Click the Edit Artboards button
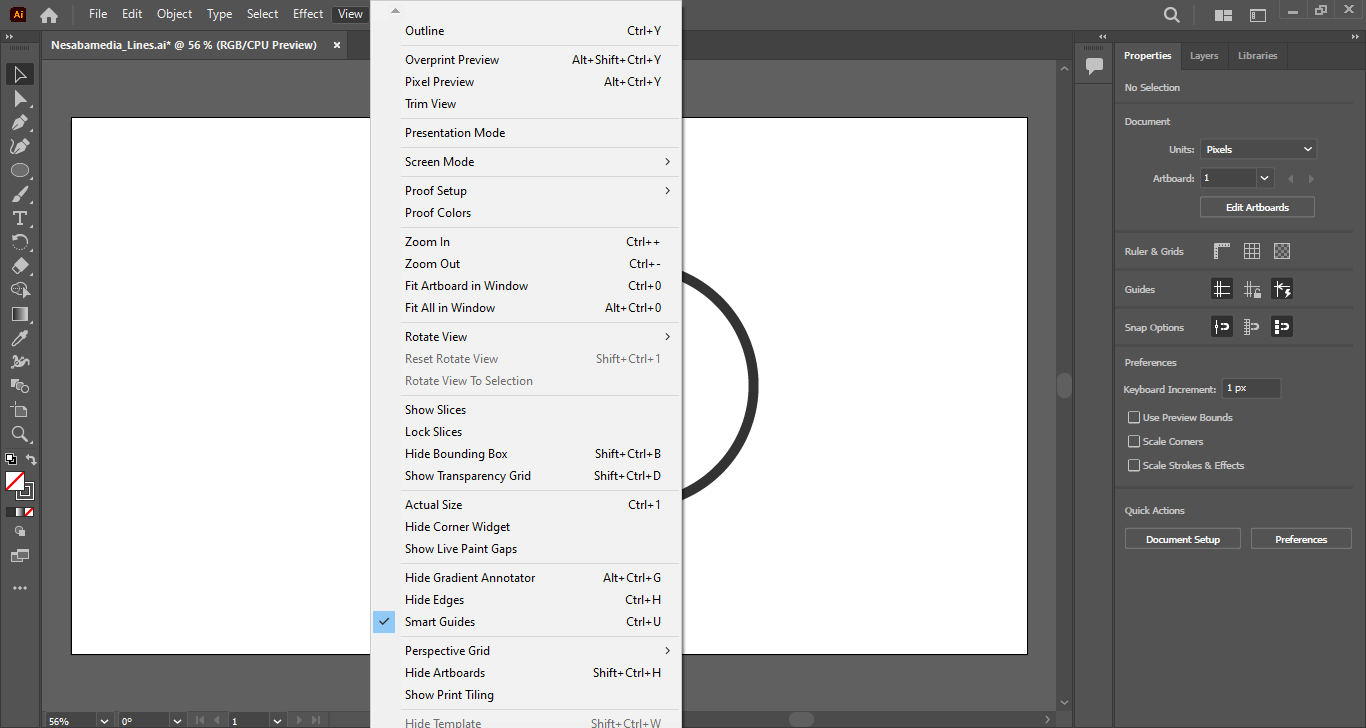The image size is (1366, 728). pyautogui.click(x=1257, y=207)
